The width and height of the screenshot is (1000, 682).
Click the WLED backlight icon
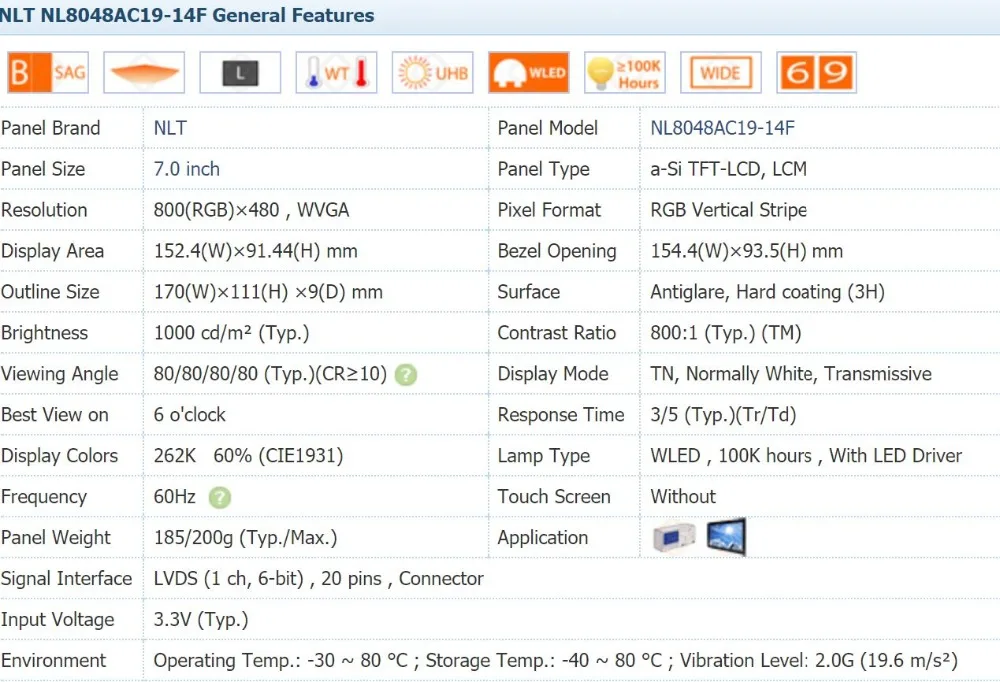(529, 73)
